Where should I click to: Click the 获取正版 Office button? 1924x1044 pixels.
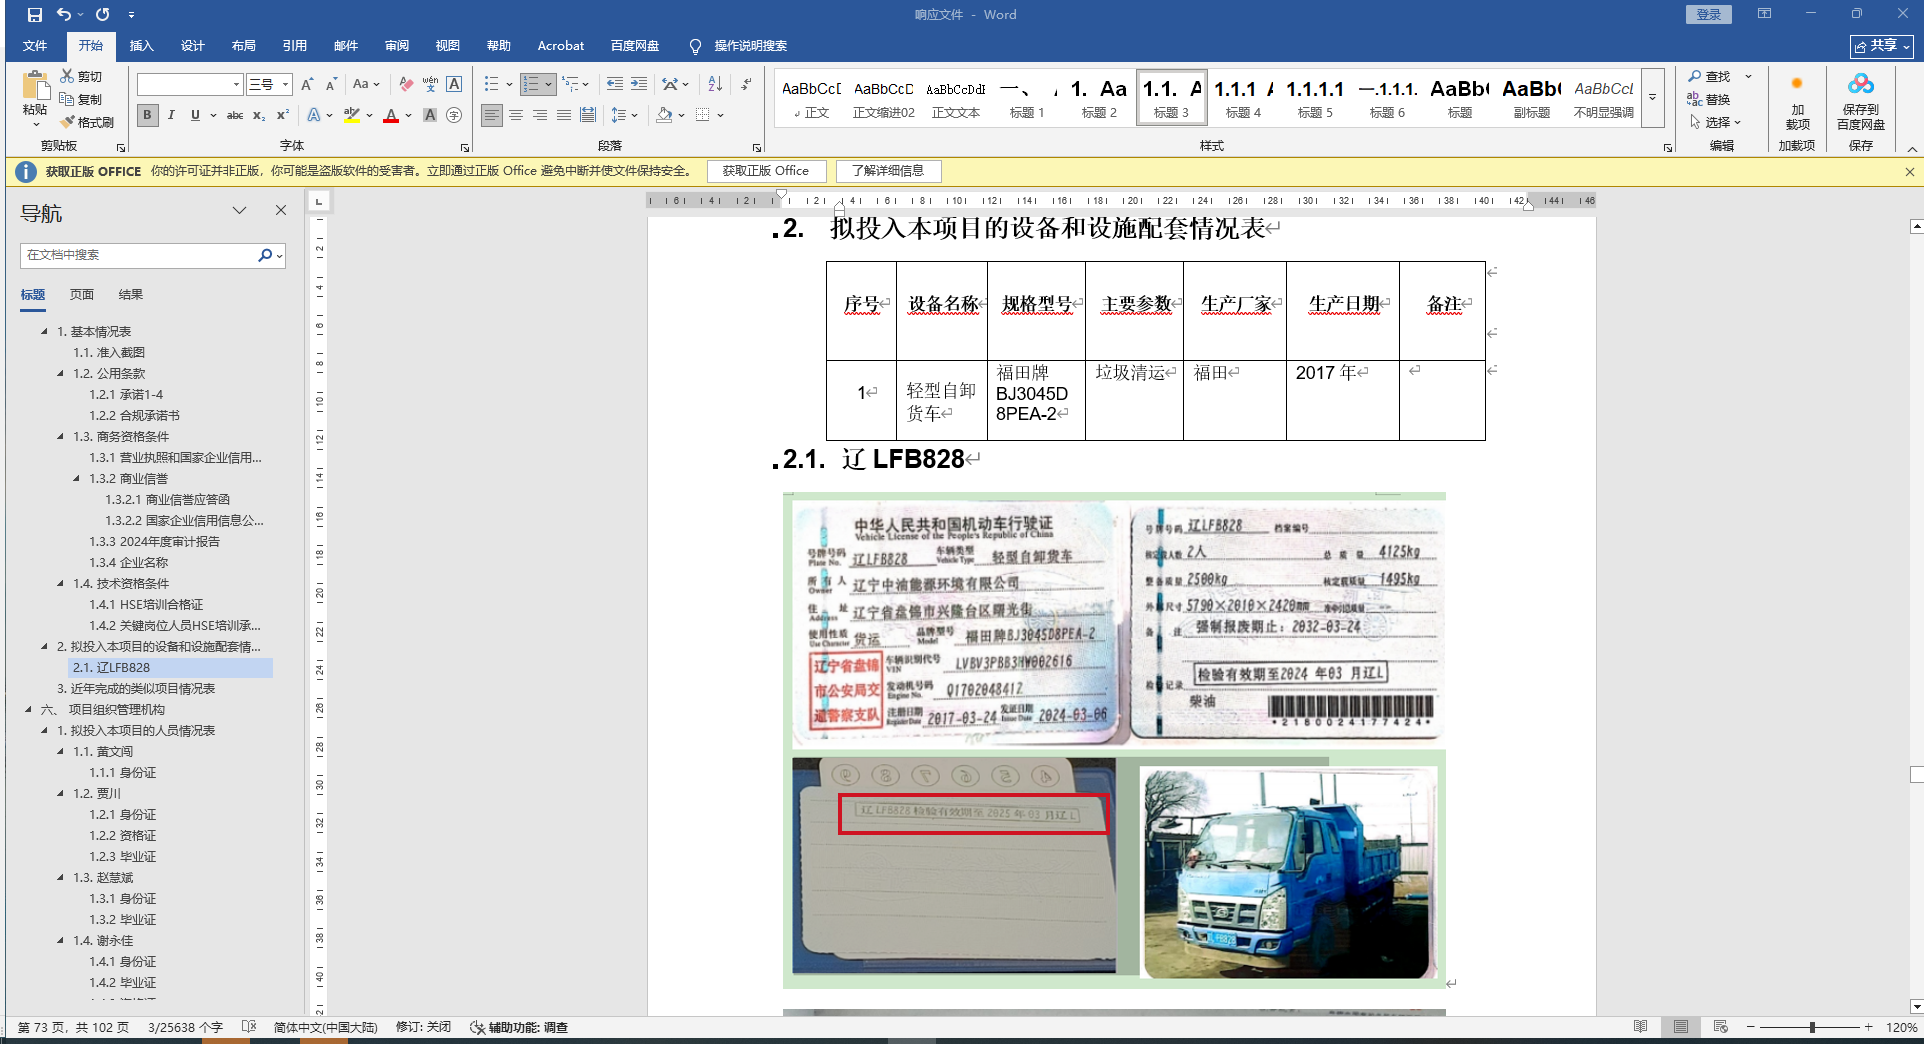click(x=766, y=171)
